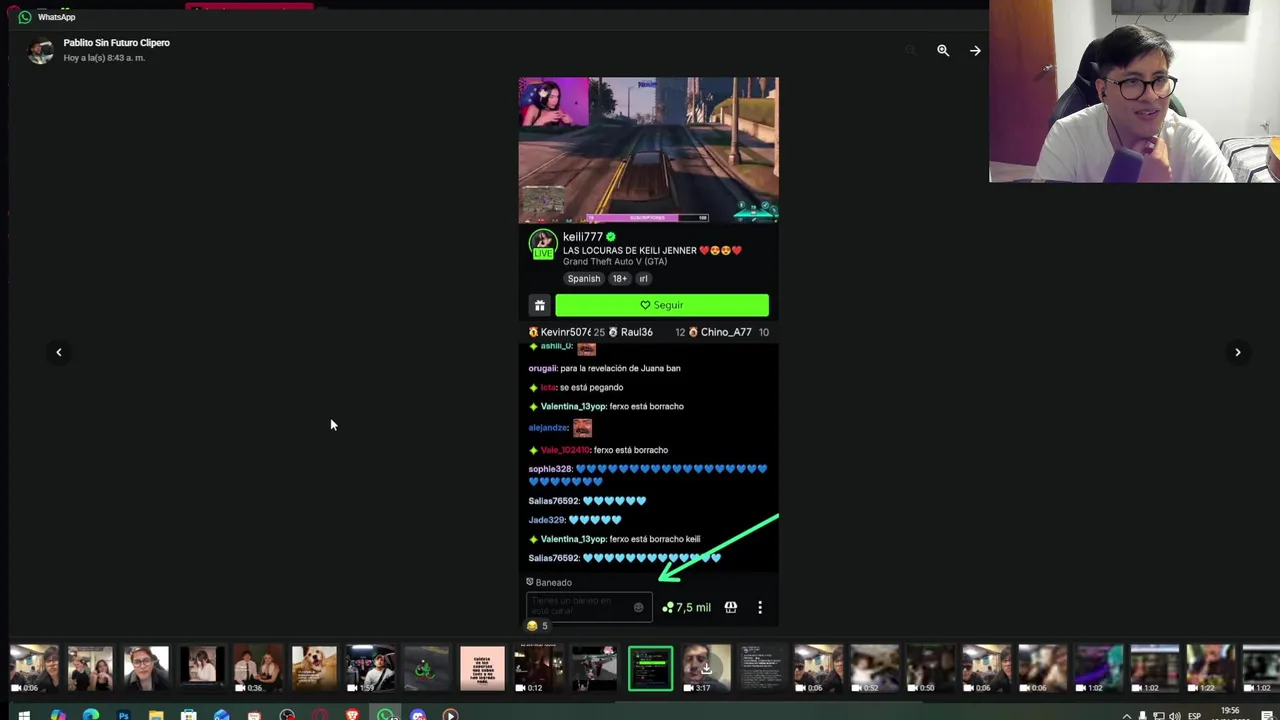Screen dimensions: 1280x720
Task: Click the timestamp Hoy a la(s) 8:43 a. m.
Action: pos(104,58)
